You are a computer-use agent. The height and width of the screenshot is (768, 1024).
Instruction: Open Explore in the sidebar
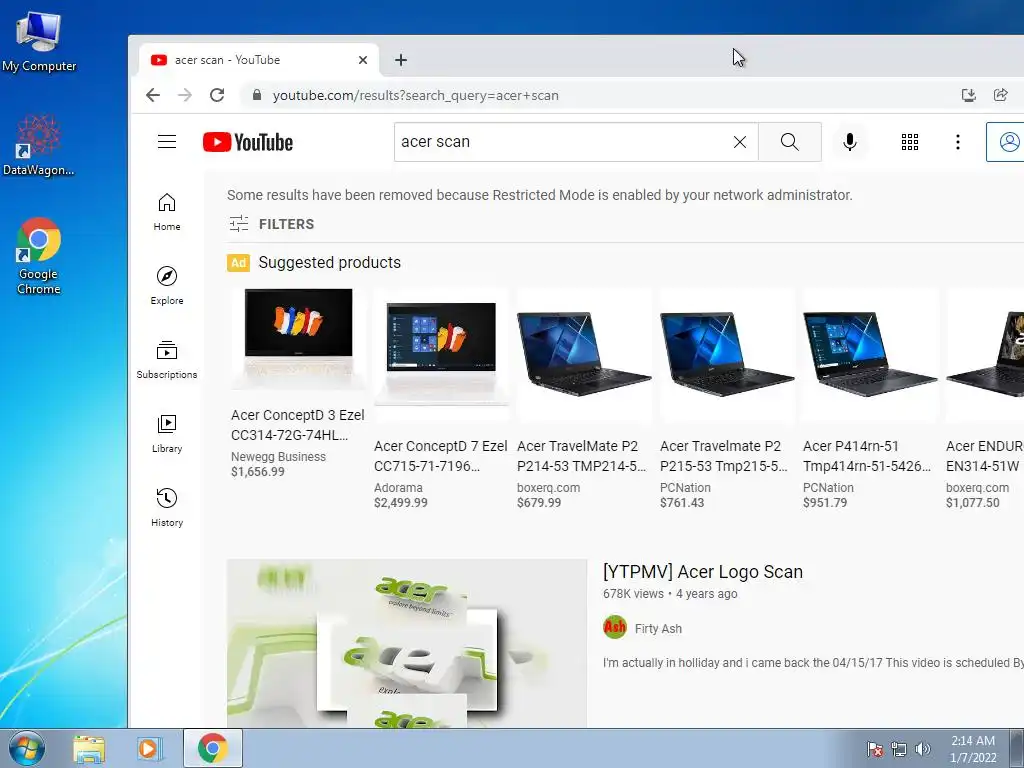point(167,285)
